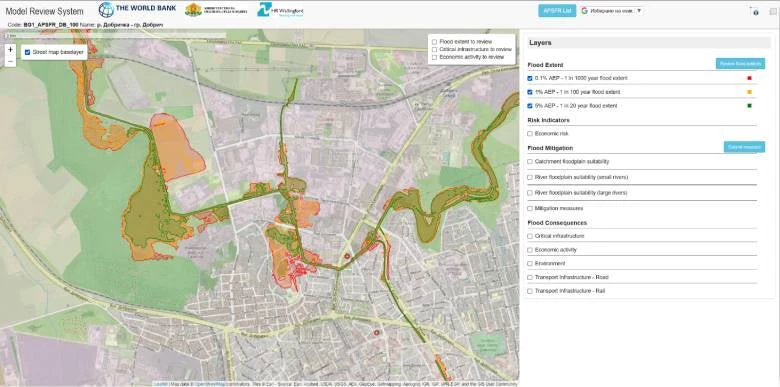Click the Google icon in language selector
Screen dimensions: 780x387
point(585,10)
